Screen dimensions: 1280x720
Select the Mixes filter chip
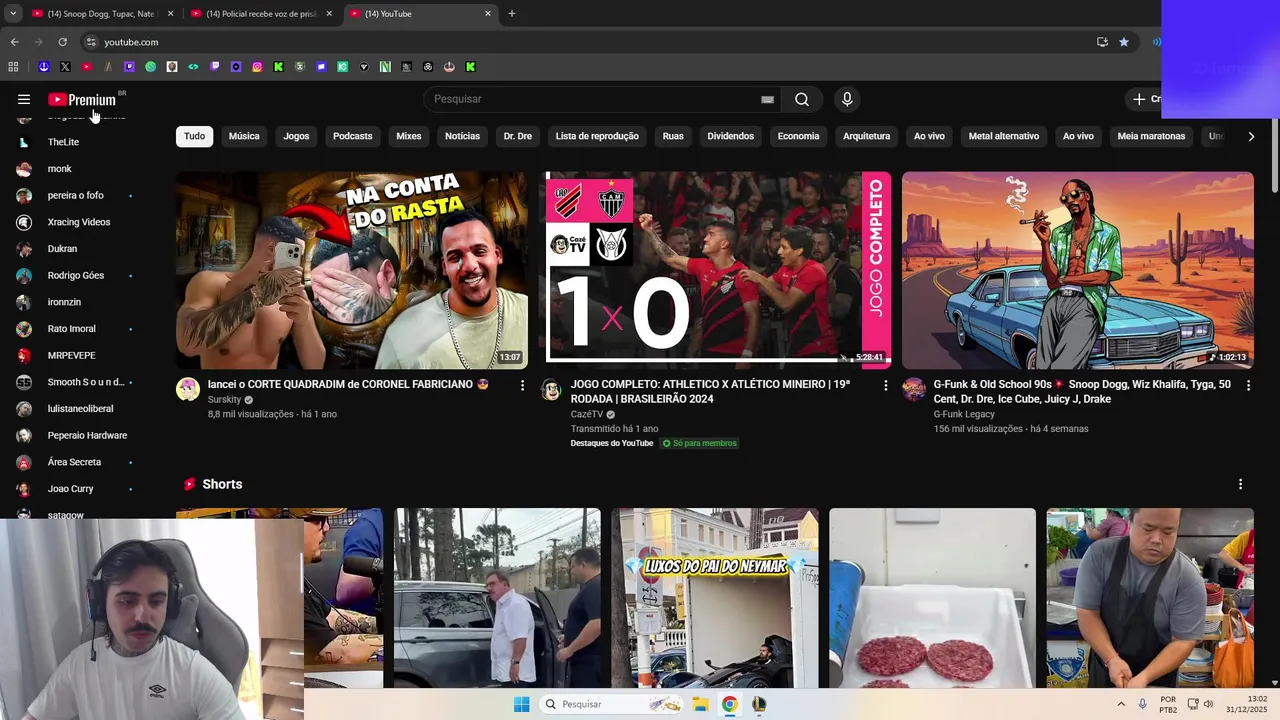(409, 136)
